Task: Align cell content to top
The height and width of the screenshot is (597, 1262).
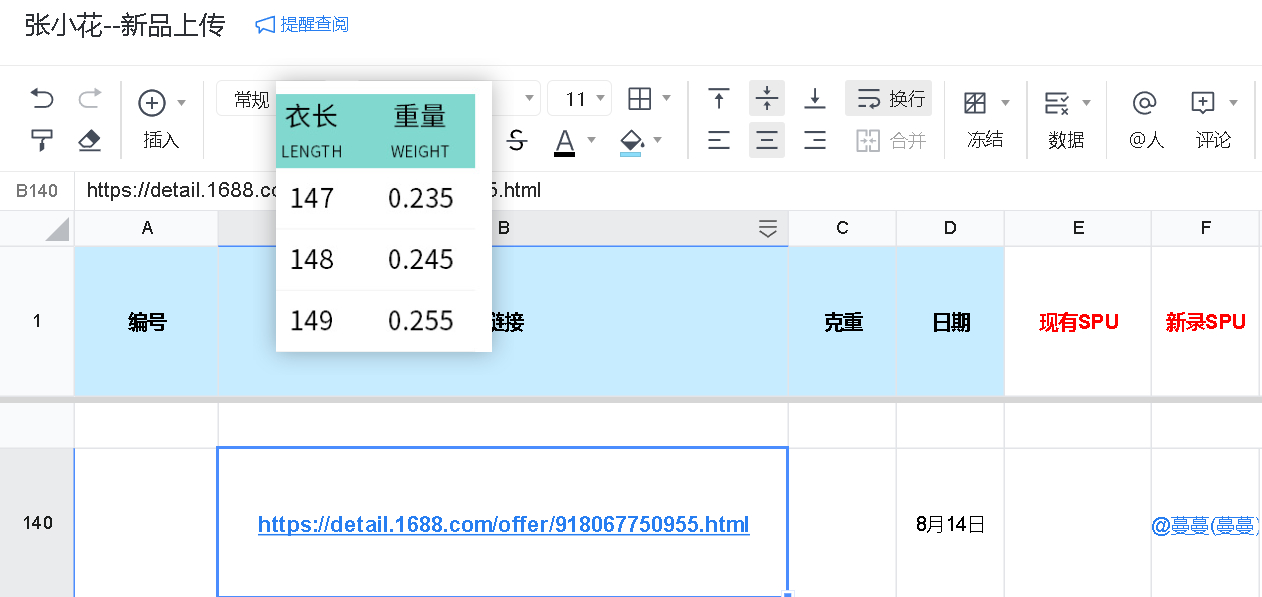Action: pos(718,98)
